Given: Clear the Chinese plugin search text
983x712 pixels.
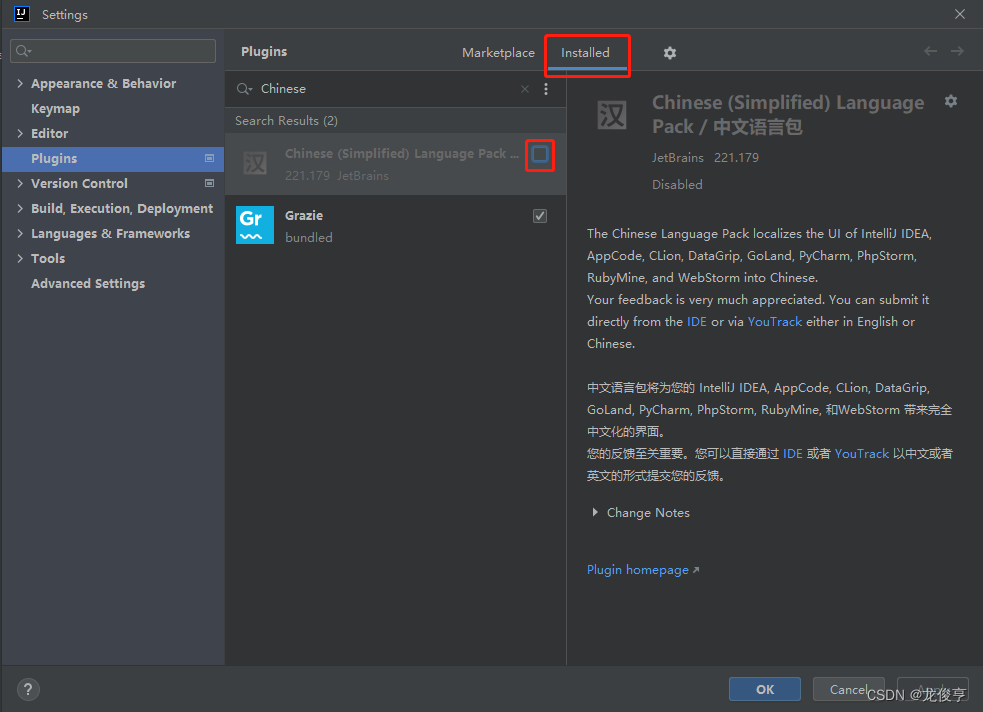Looking at the screenshot, I should click(525, 89).
